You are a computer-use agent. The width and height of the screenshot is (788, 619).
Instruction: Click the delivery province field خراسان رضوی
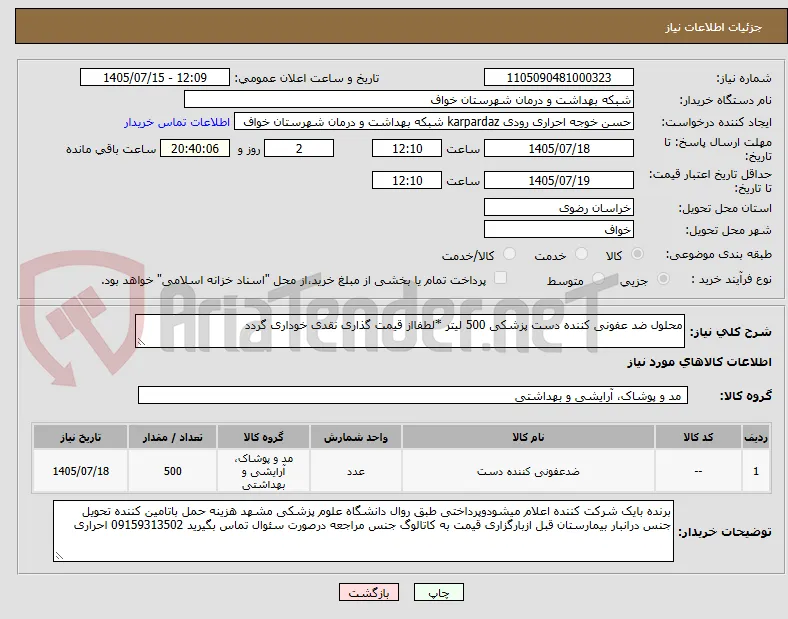[558, 208]
